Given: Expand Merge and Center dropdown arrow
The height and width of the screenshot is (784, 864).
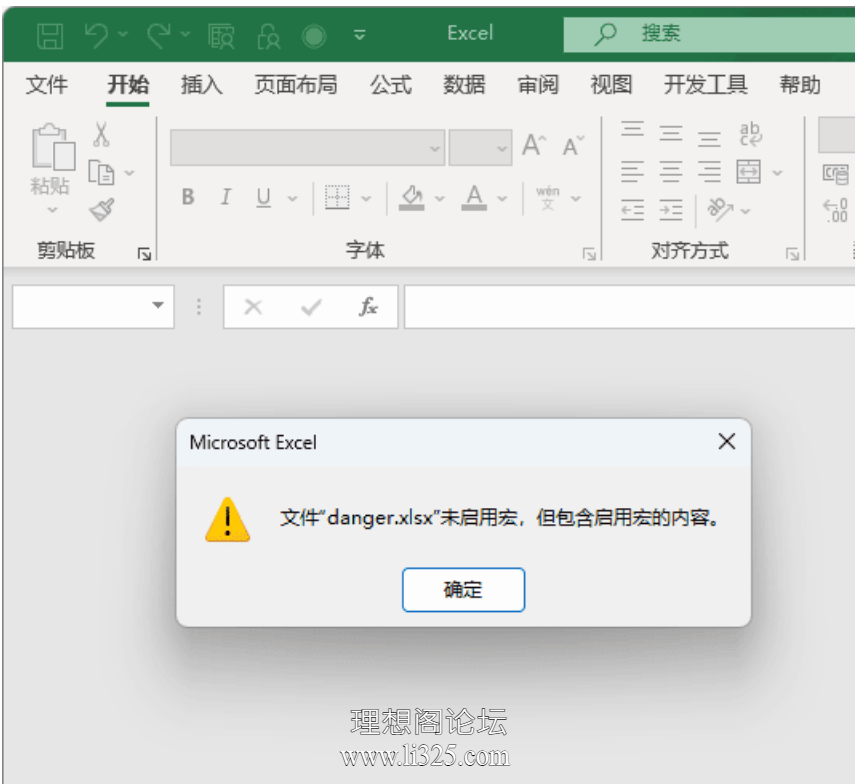Looking at the screenshot, I should coord(777,173).
